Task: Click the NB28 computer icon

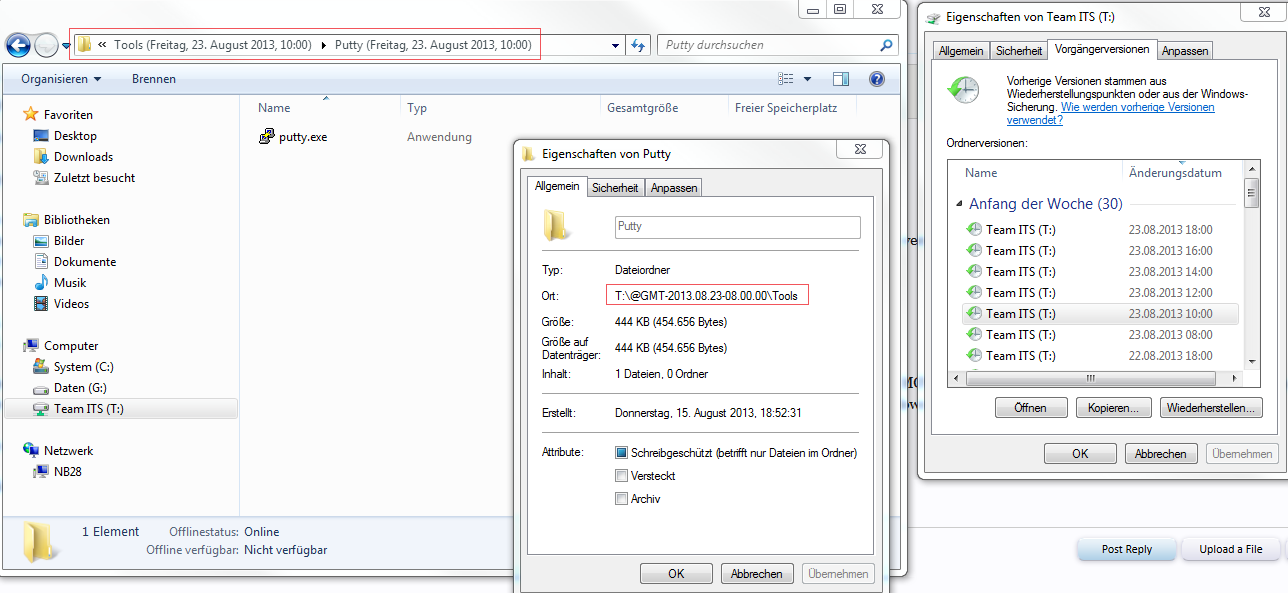Action: 41,472
